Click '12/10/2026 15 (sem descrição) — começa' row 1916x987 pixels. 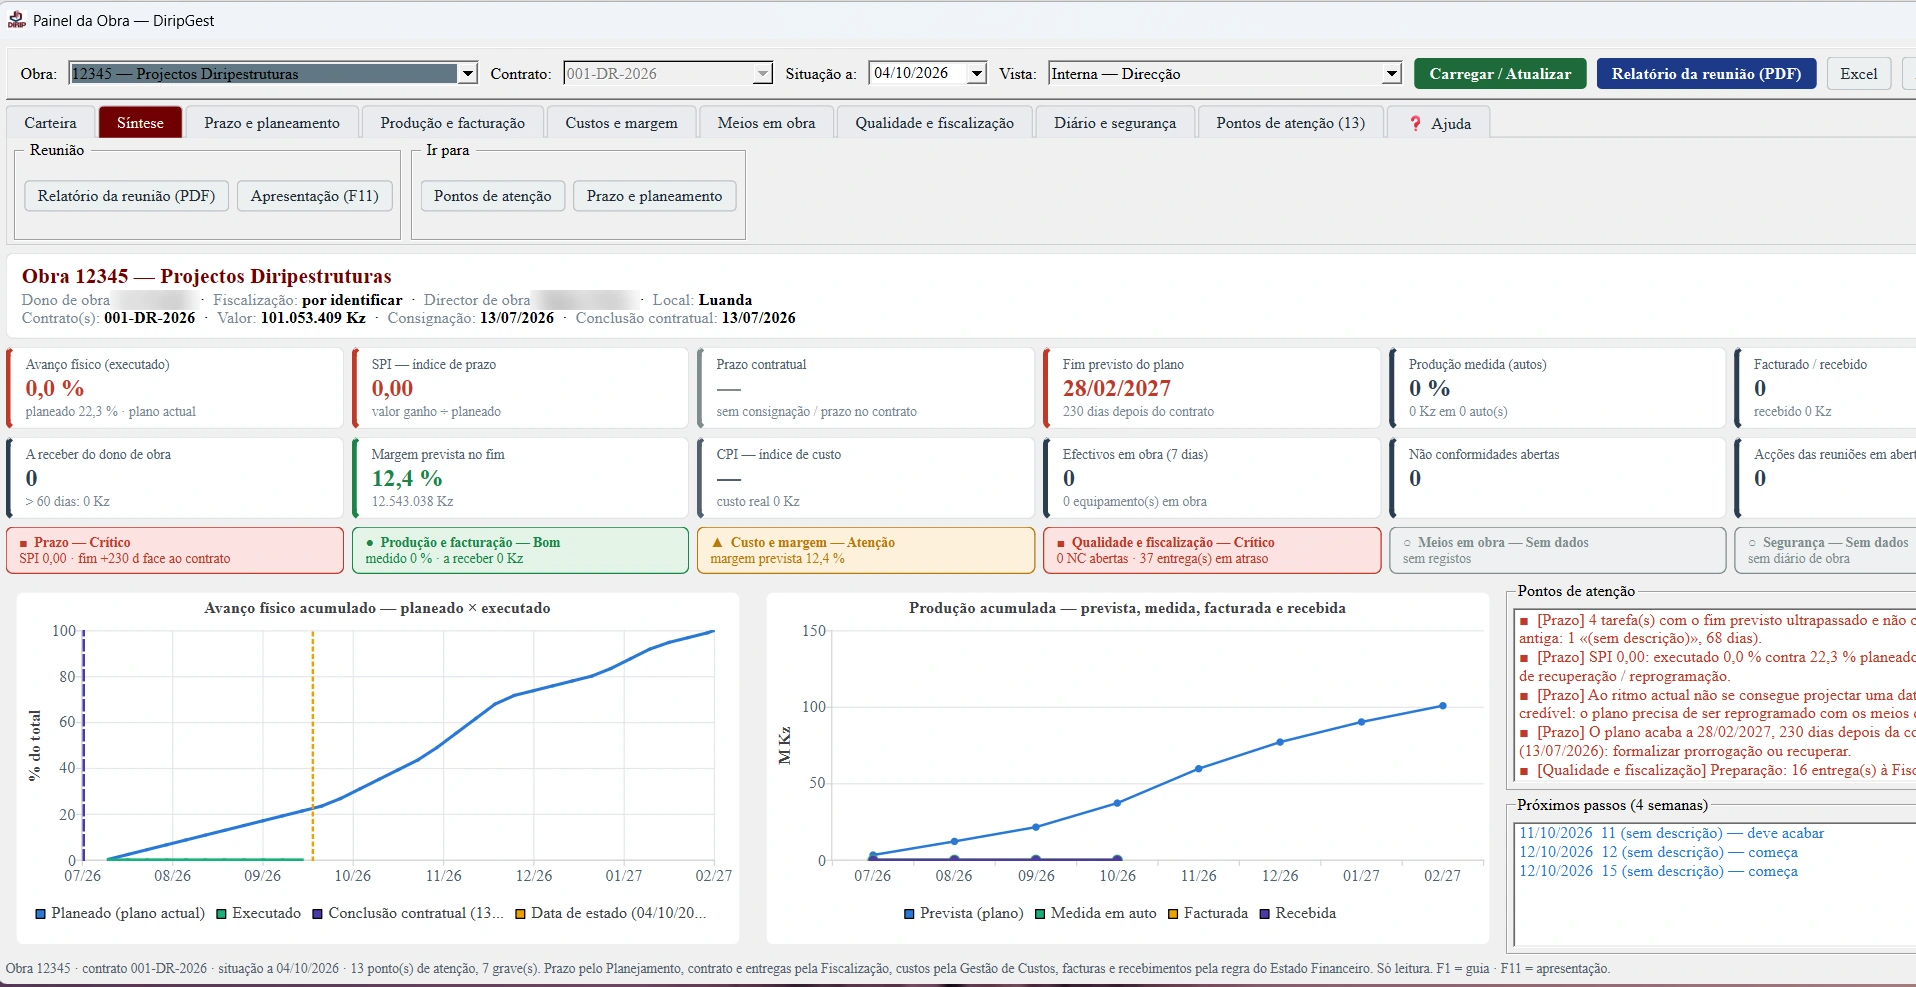click(x=1658, y=871)
